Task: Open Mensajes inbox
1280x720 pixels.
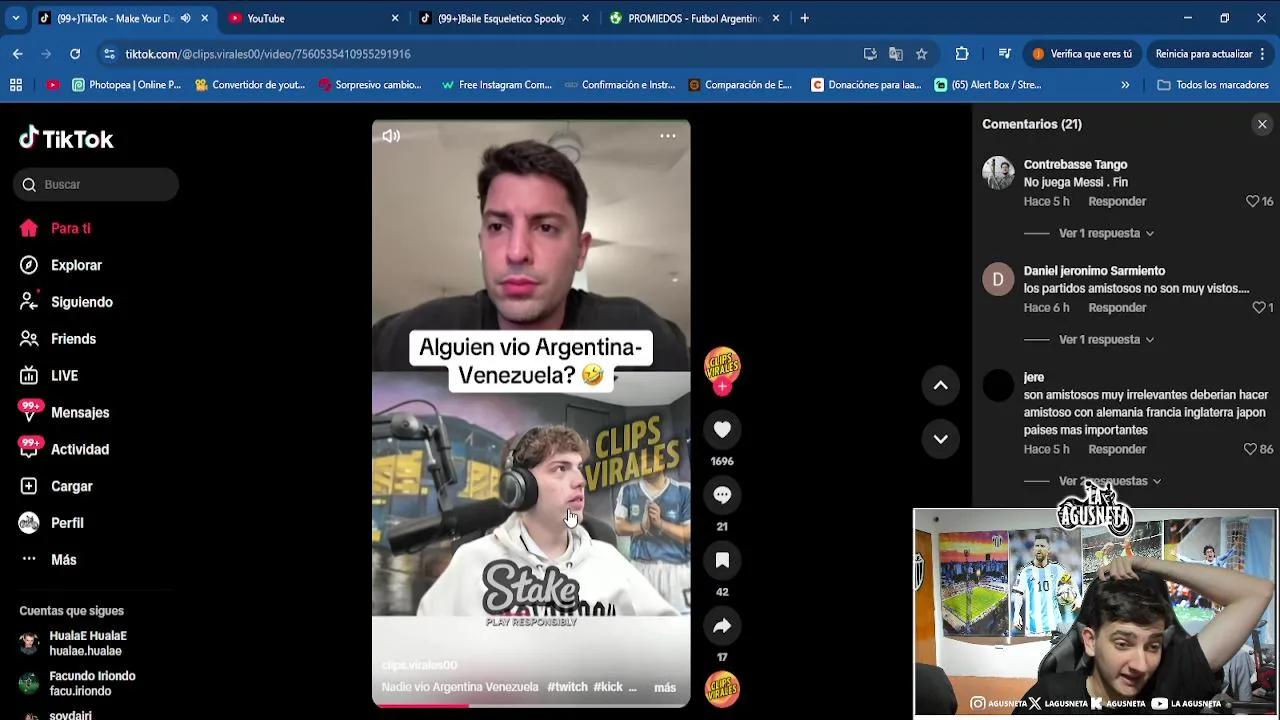Action: (x=65, y=412)
